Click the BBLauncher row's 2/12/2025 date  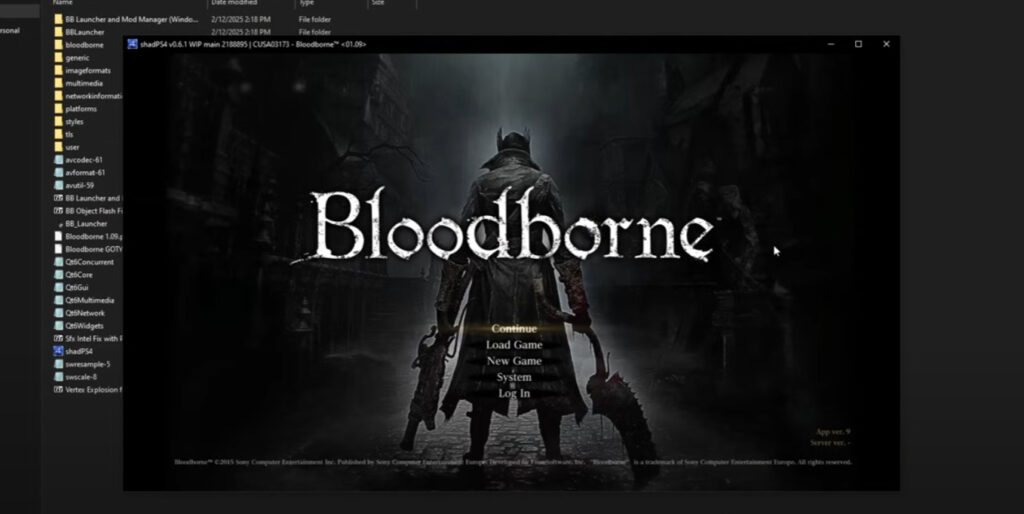pyautogui.click(x=240, y=32)
